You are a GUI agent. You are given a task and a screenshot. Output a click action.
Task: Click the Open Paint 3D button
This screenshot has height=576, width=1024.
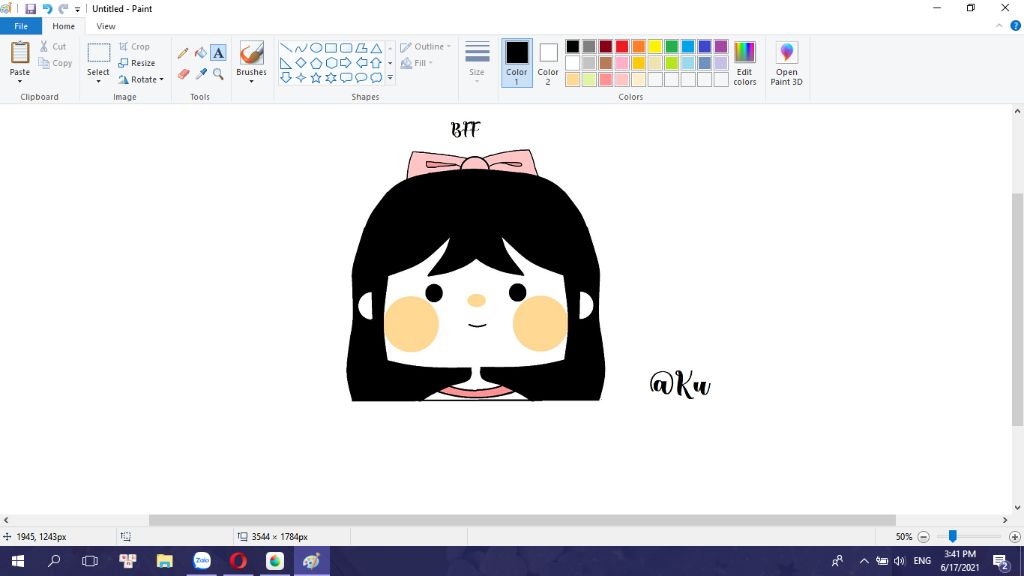pyautogui.click(x=786, y=63)
